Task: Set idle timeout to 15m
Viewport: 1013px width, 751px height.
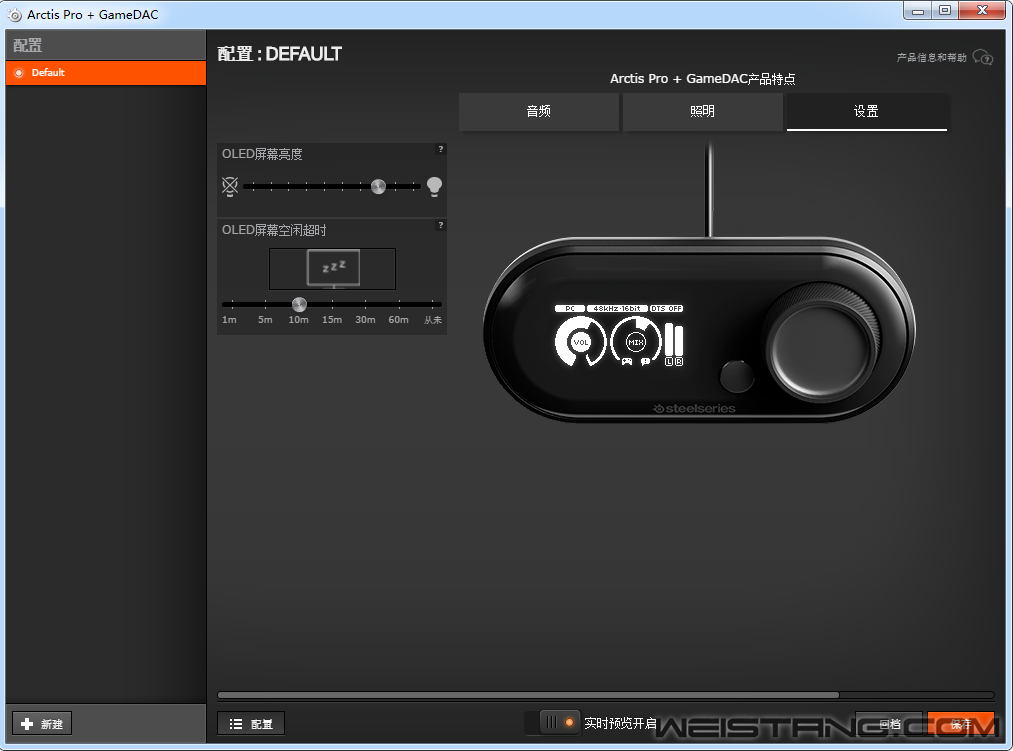Action: click(x=332, y=319)
